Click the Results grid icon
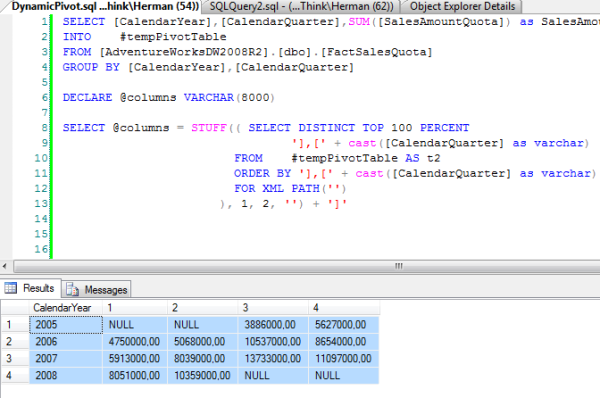 [11, 288]
